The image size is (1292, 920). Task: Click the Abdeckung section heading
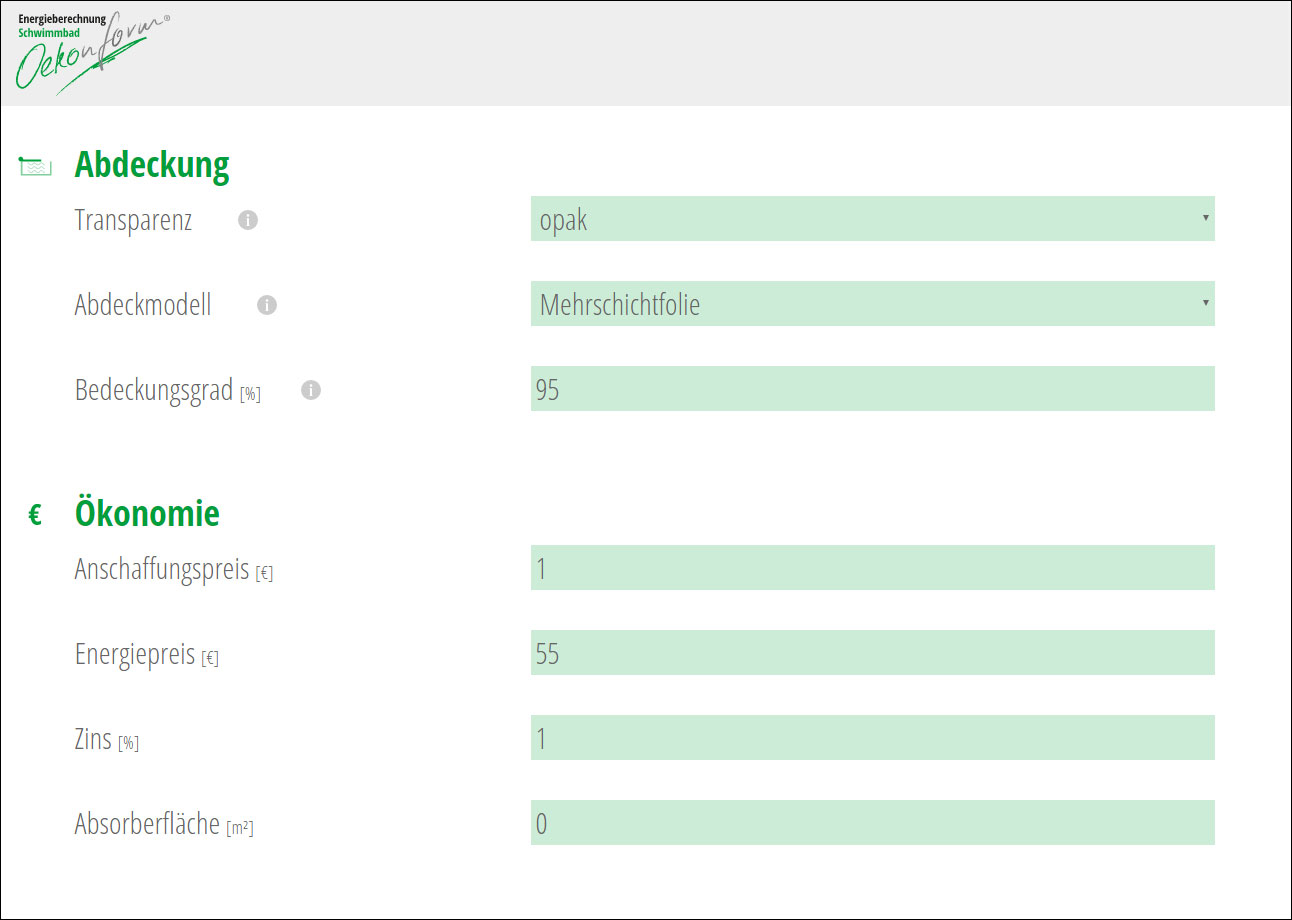click(152, 165)
